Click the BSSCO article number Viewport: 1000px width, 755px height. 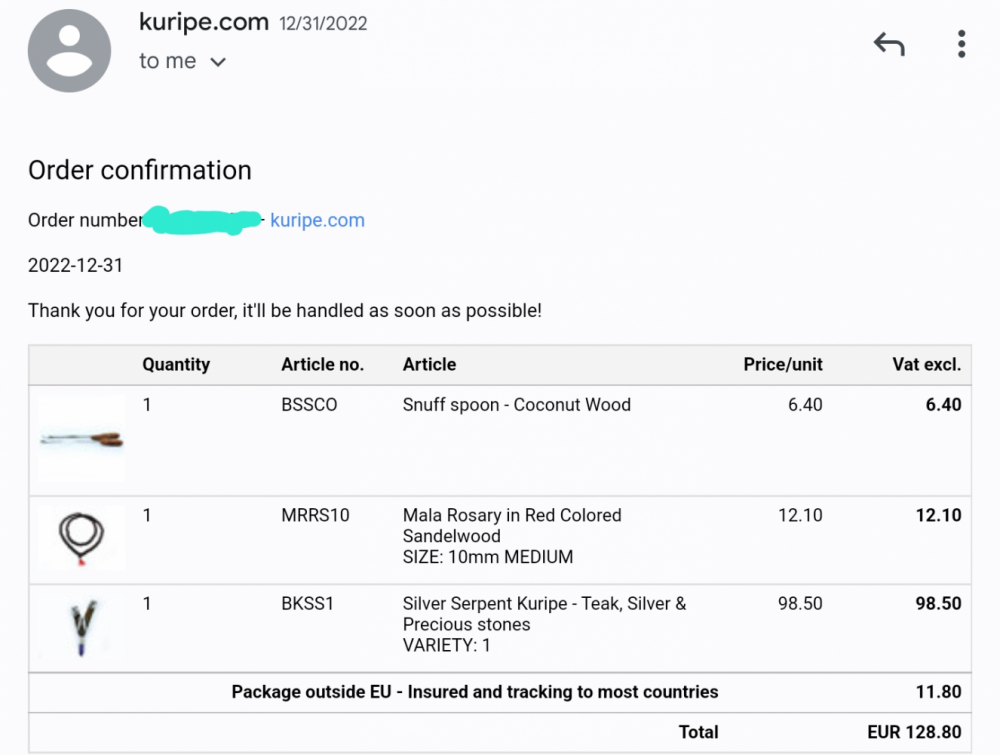(309, 405)
